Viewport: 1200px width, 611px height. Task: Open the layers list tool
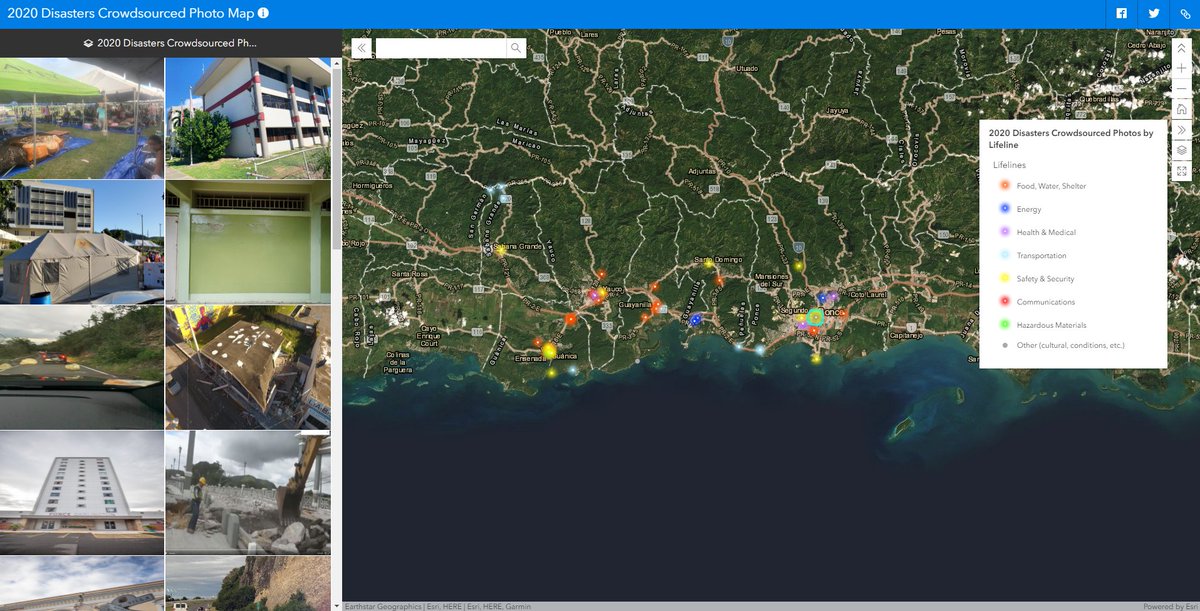click(1181, 150)
